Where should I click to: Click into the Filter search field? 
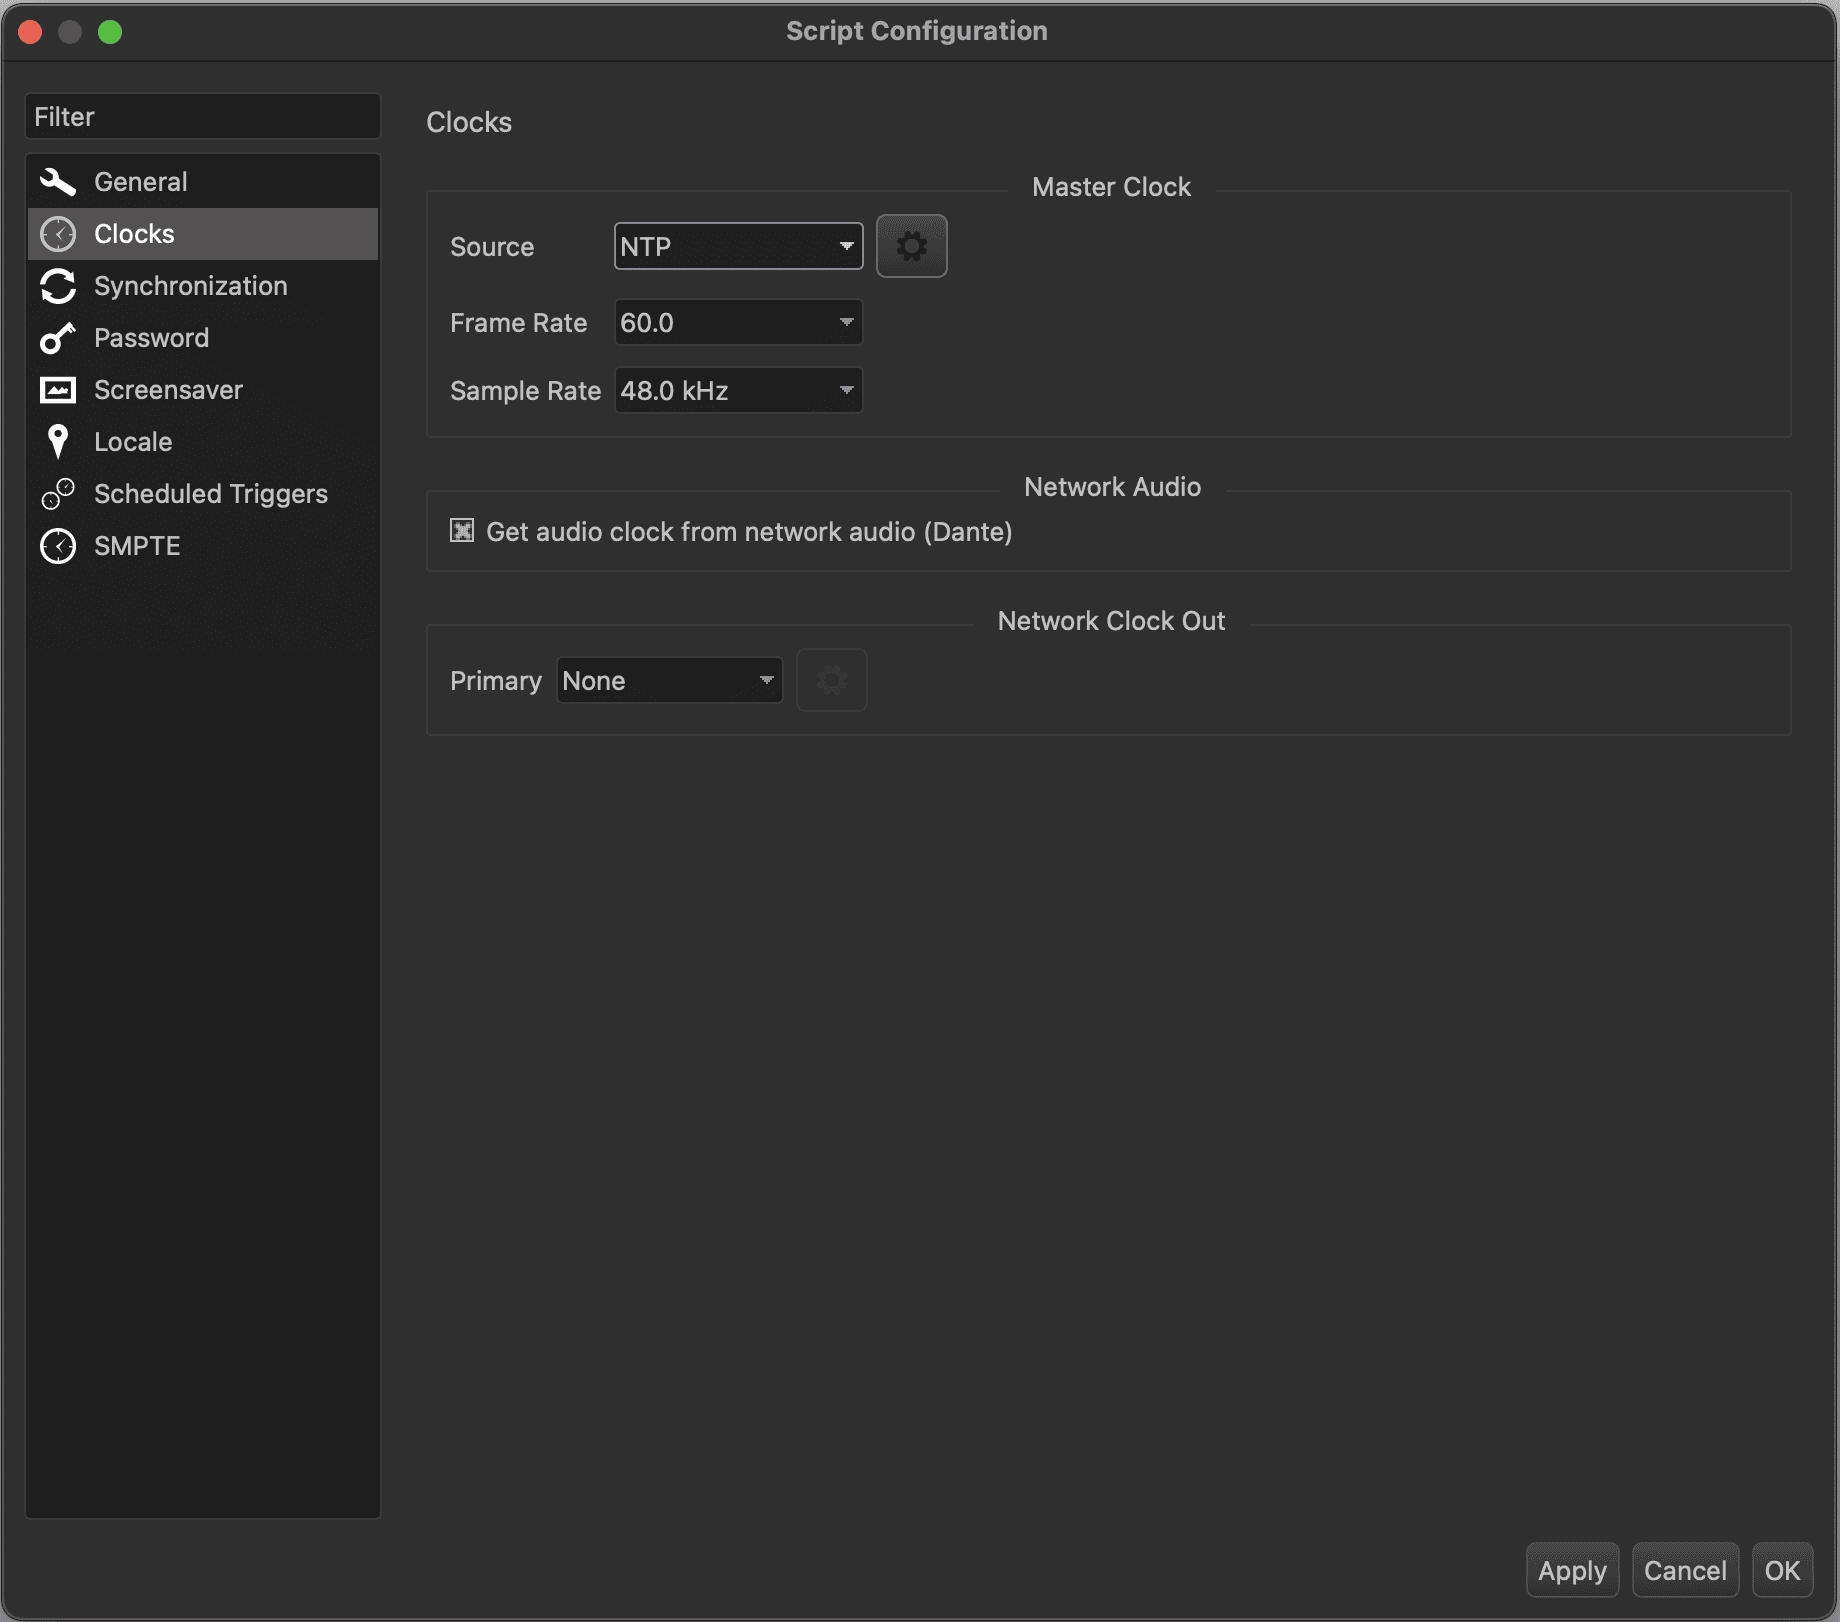pyautogui.click(x=203, y=117)
